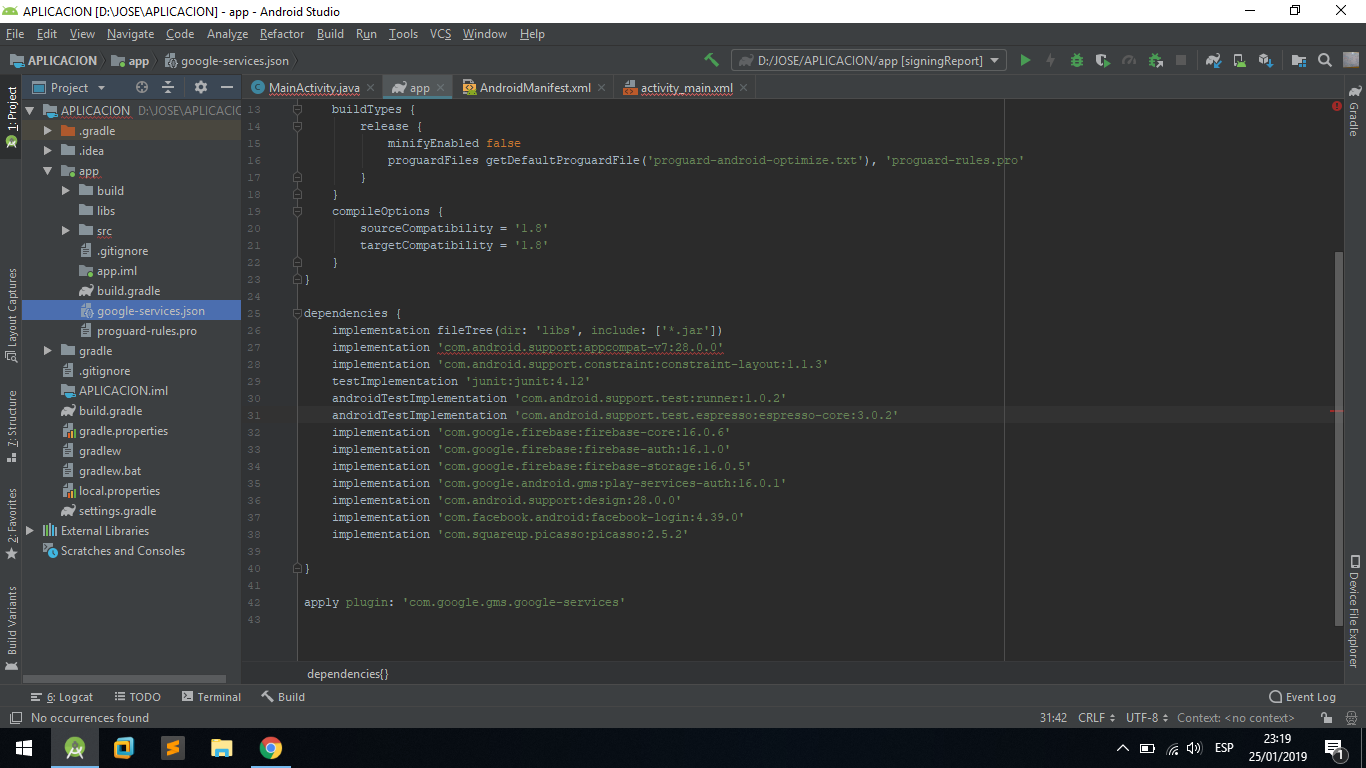1366x768 pixels.
Task: Hide the Project panel with minus icon
Action: (227, 87)
